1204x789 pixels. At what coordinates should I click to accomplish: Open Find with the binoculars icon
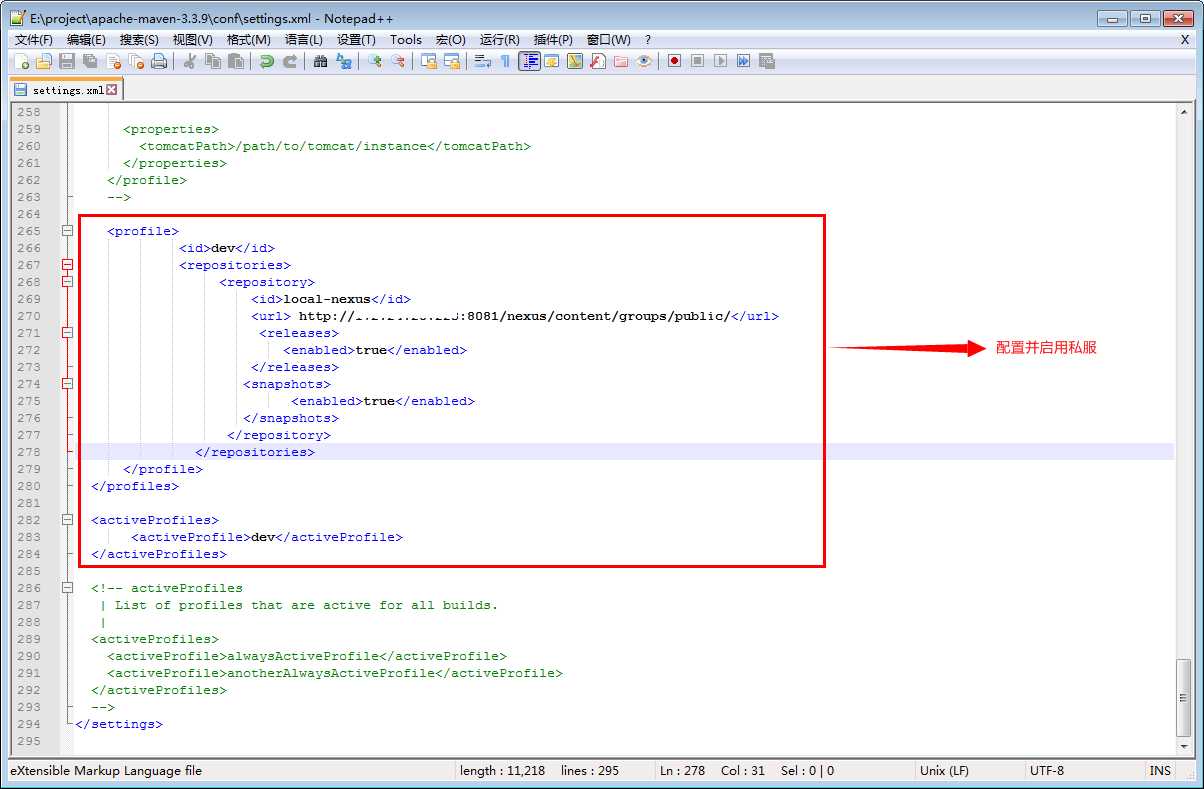(x=321, y=61)
